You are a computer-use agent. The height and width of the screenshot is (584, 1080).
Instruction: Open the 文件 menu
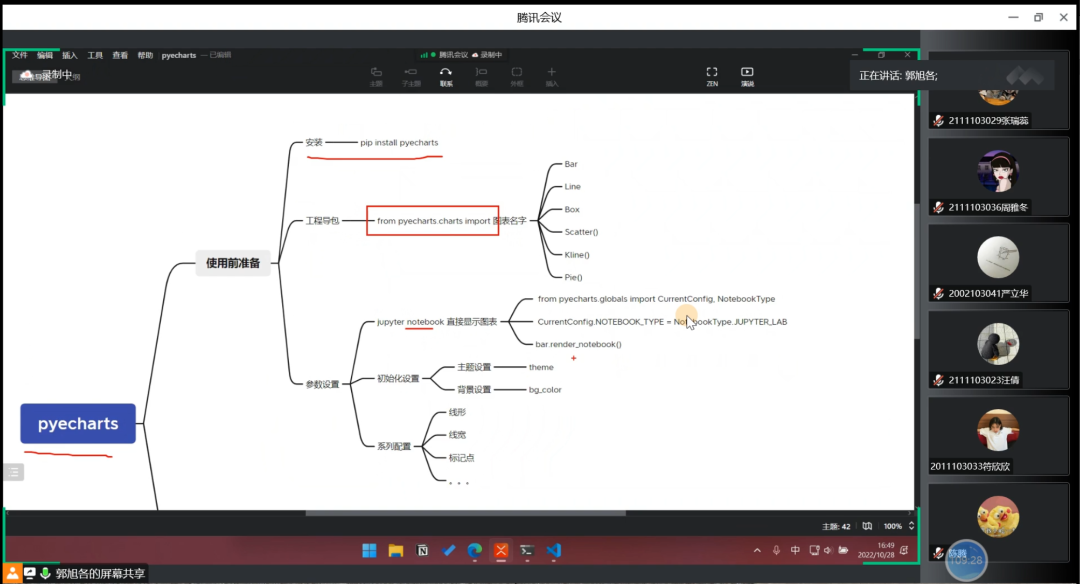click(19, 55)
